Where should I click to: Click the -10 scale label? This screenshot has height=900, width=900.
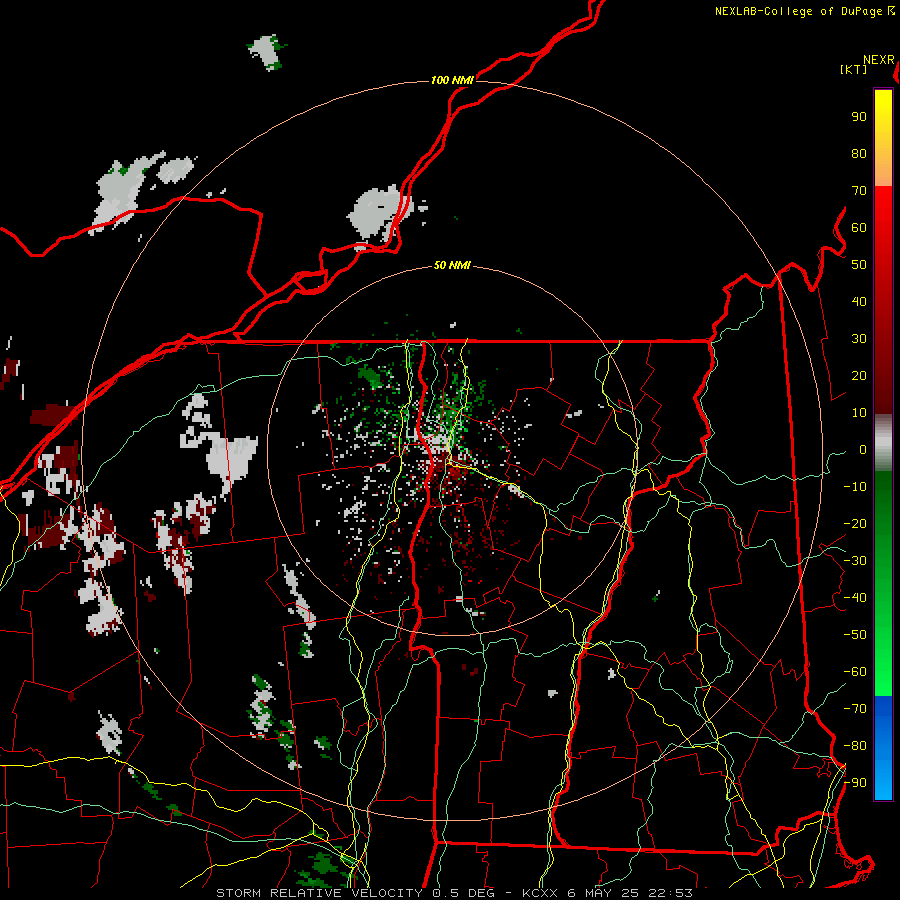(855, 487)
